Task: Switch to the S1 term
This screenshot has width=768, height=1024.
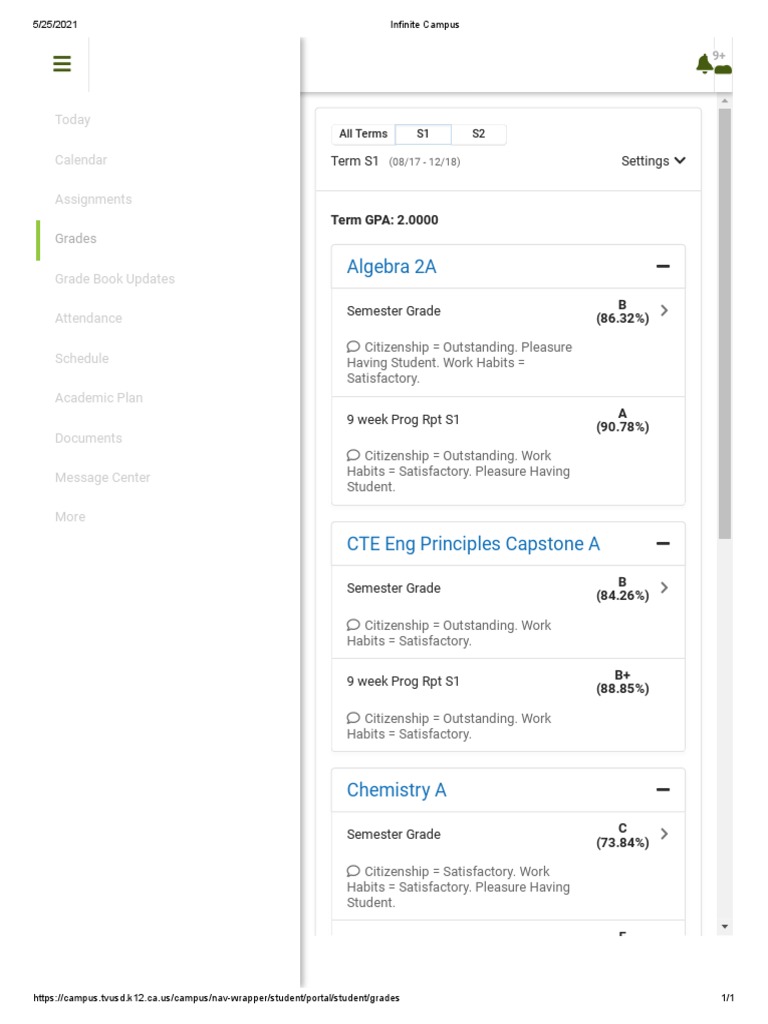Action: pos(423,134)
